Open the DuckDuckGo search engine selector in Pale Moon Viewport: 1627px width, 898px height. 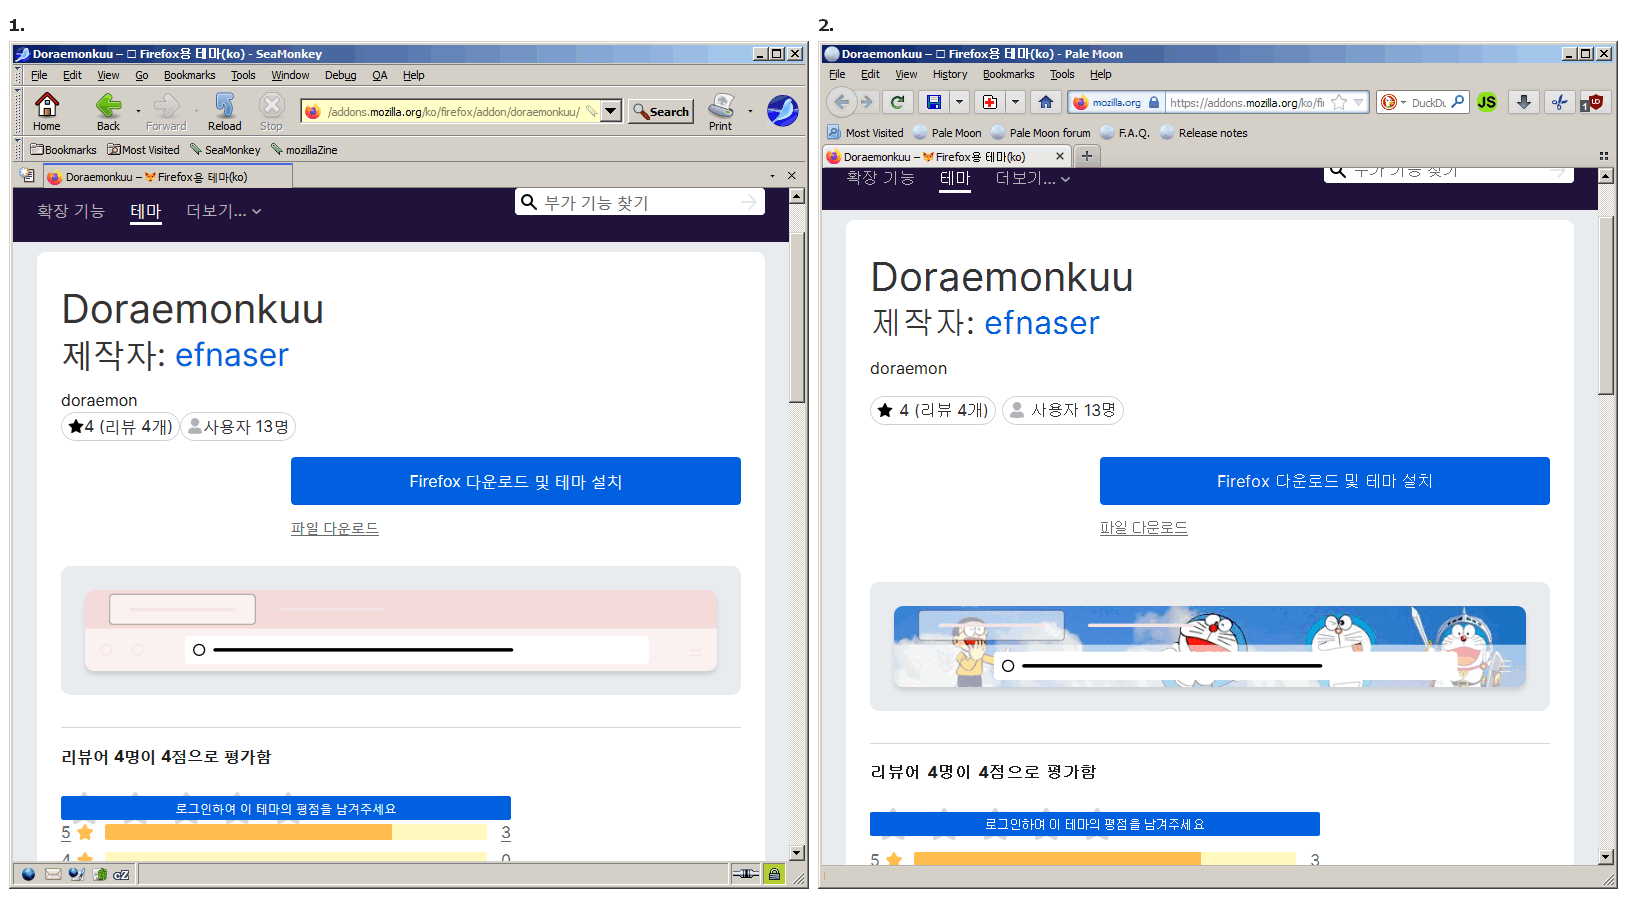(1393, 102)
